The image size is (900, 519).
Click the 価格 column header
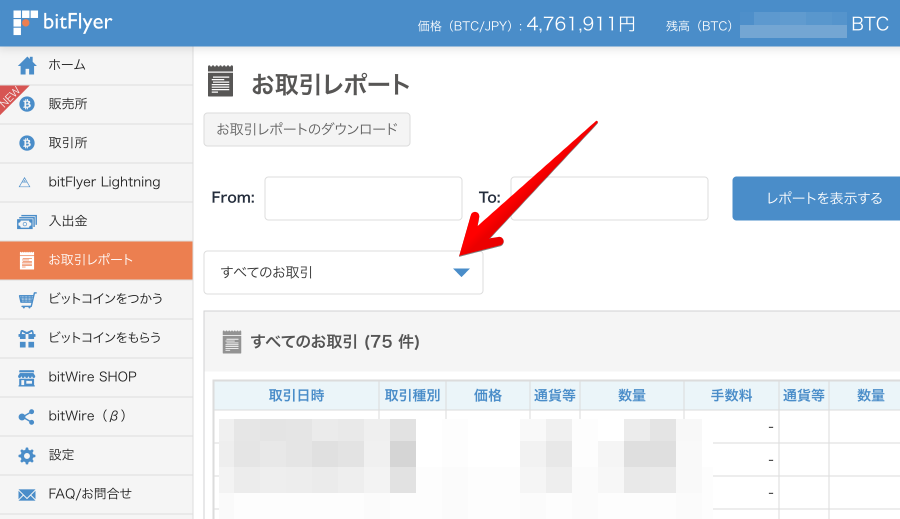pyautogui.click(x=488, y=396)
